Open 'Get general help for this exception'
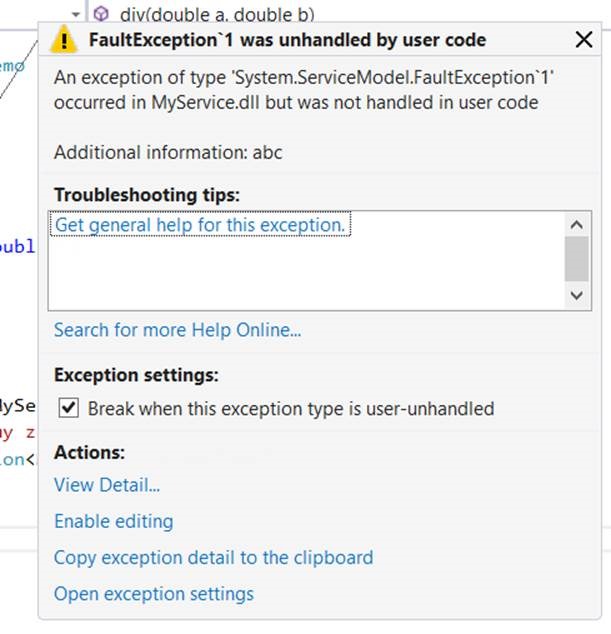The image size is (611, 634). coord(200,225)
